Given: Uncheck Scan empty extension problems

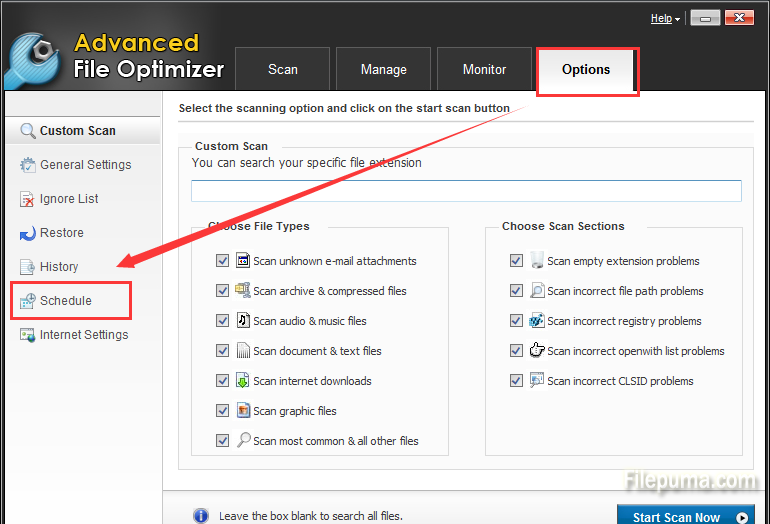Looking at the screenshot, I should (516, 261).
